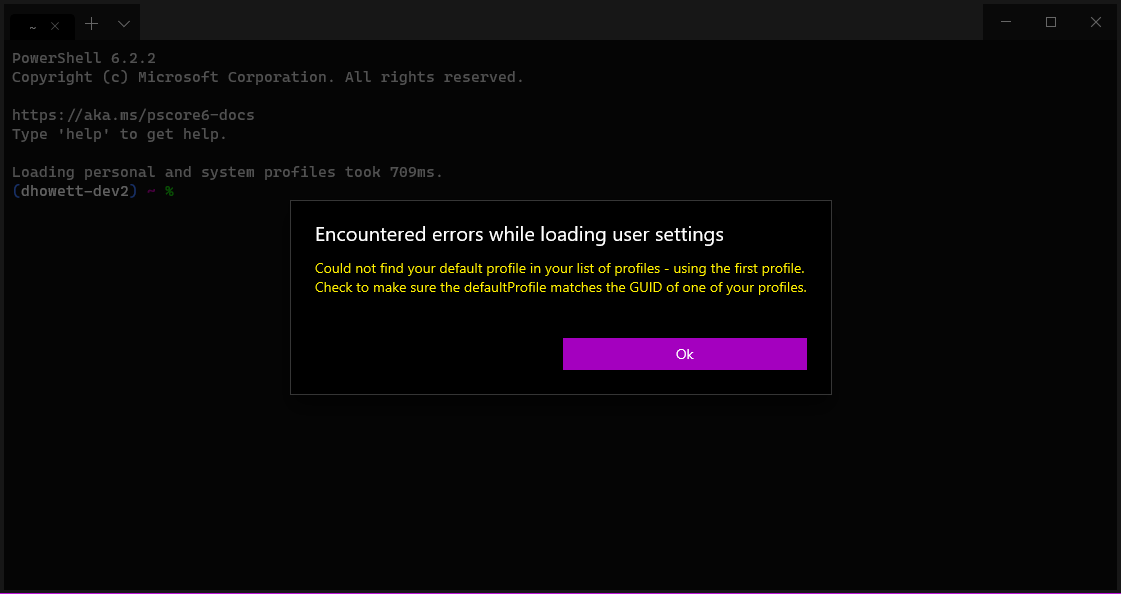Image resolution: width=1121 pixels, height=594 pixels.
Task: Click the aka.ms/pscore6-docs link
Action: pos(133,114)
